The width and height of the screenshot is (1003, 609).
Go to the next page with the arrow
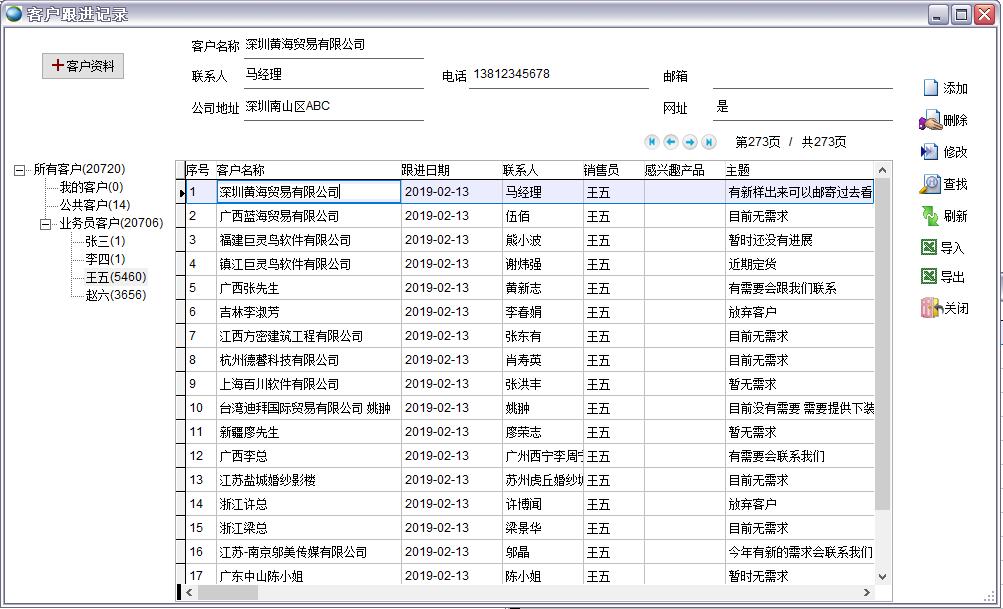click(690, 142)
